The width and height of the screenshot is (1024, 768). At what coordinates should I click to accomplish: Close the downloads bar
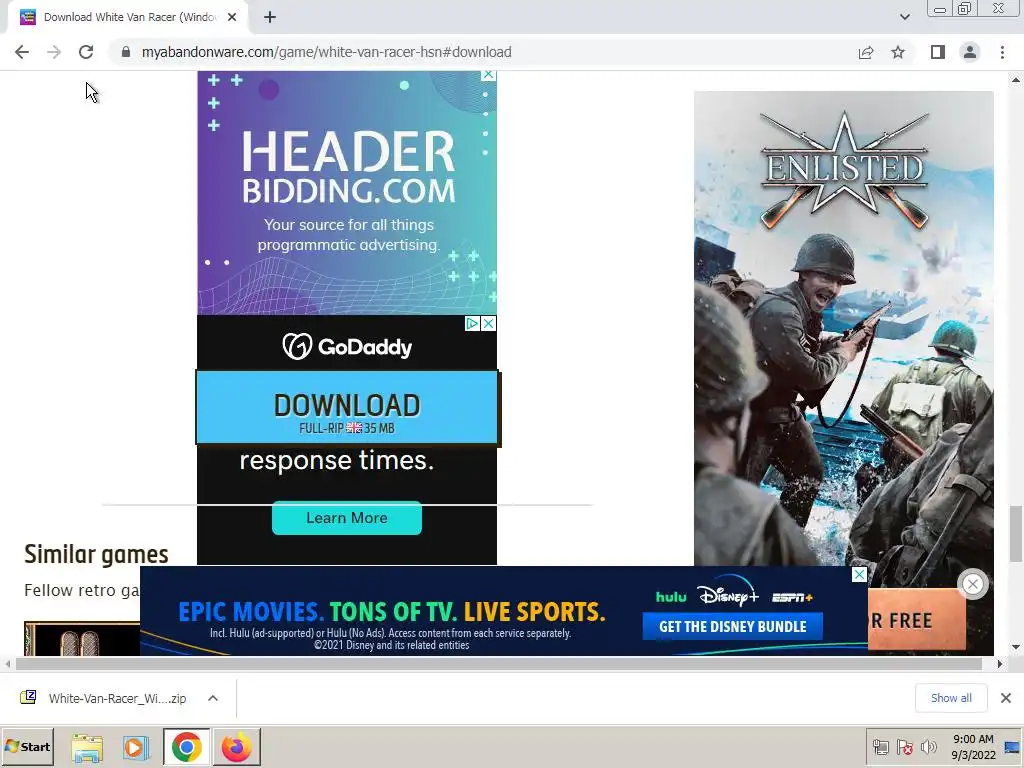1006,698
